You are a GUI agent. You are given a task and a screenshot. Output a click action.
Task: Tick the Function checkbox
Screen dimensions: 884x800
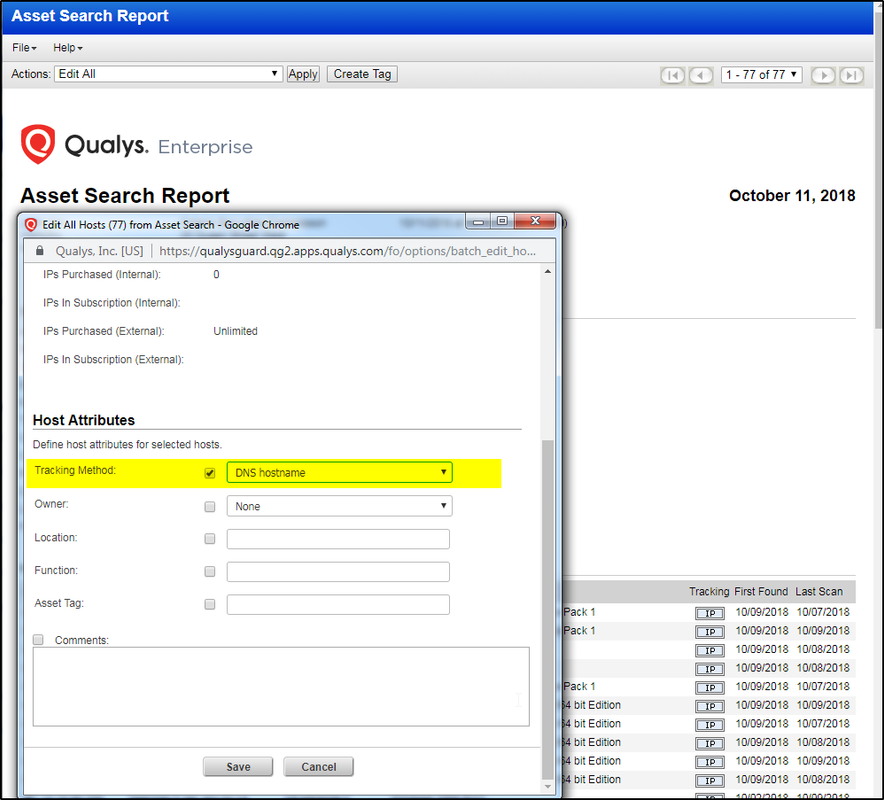pyautogui.click(x=210, y=572)
